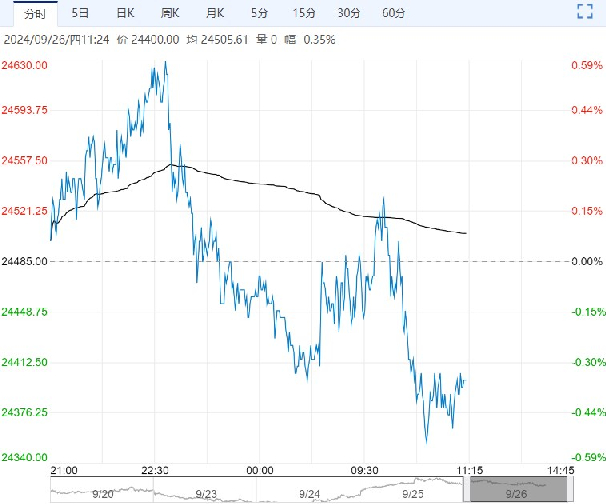
Task: Click the 9/20 segment in timeline navigator
Action: [x=101, y=492]
